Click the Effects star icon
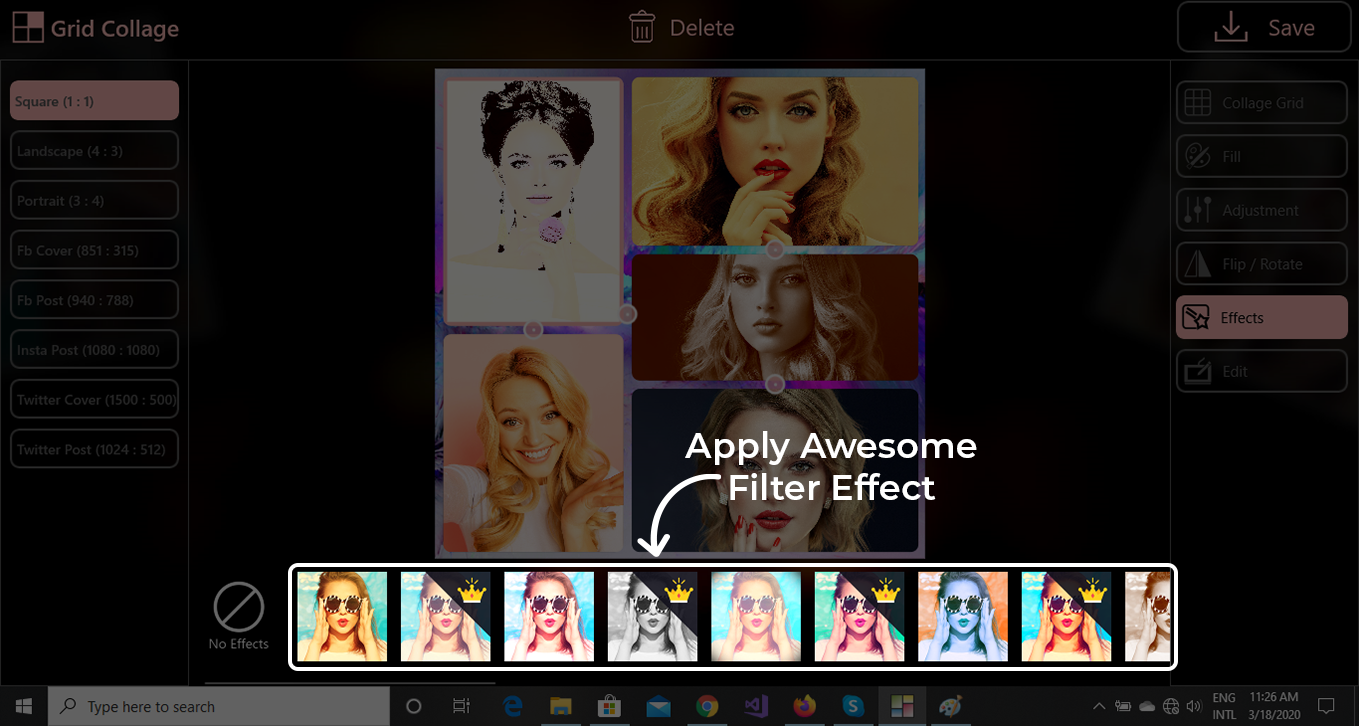The width and height of the screenshot is (1359, 726). point(1197,318)
